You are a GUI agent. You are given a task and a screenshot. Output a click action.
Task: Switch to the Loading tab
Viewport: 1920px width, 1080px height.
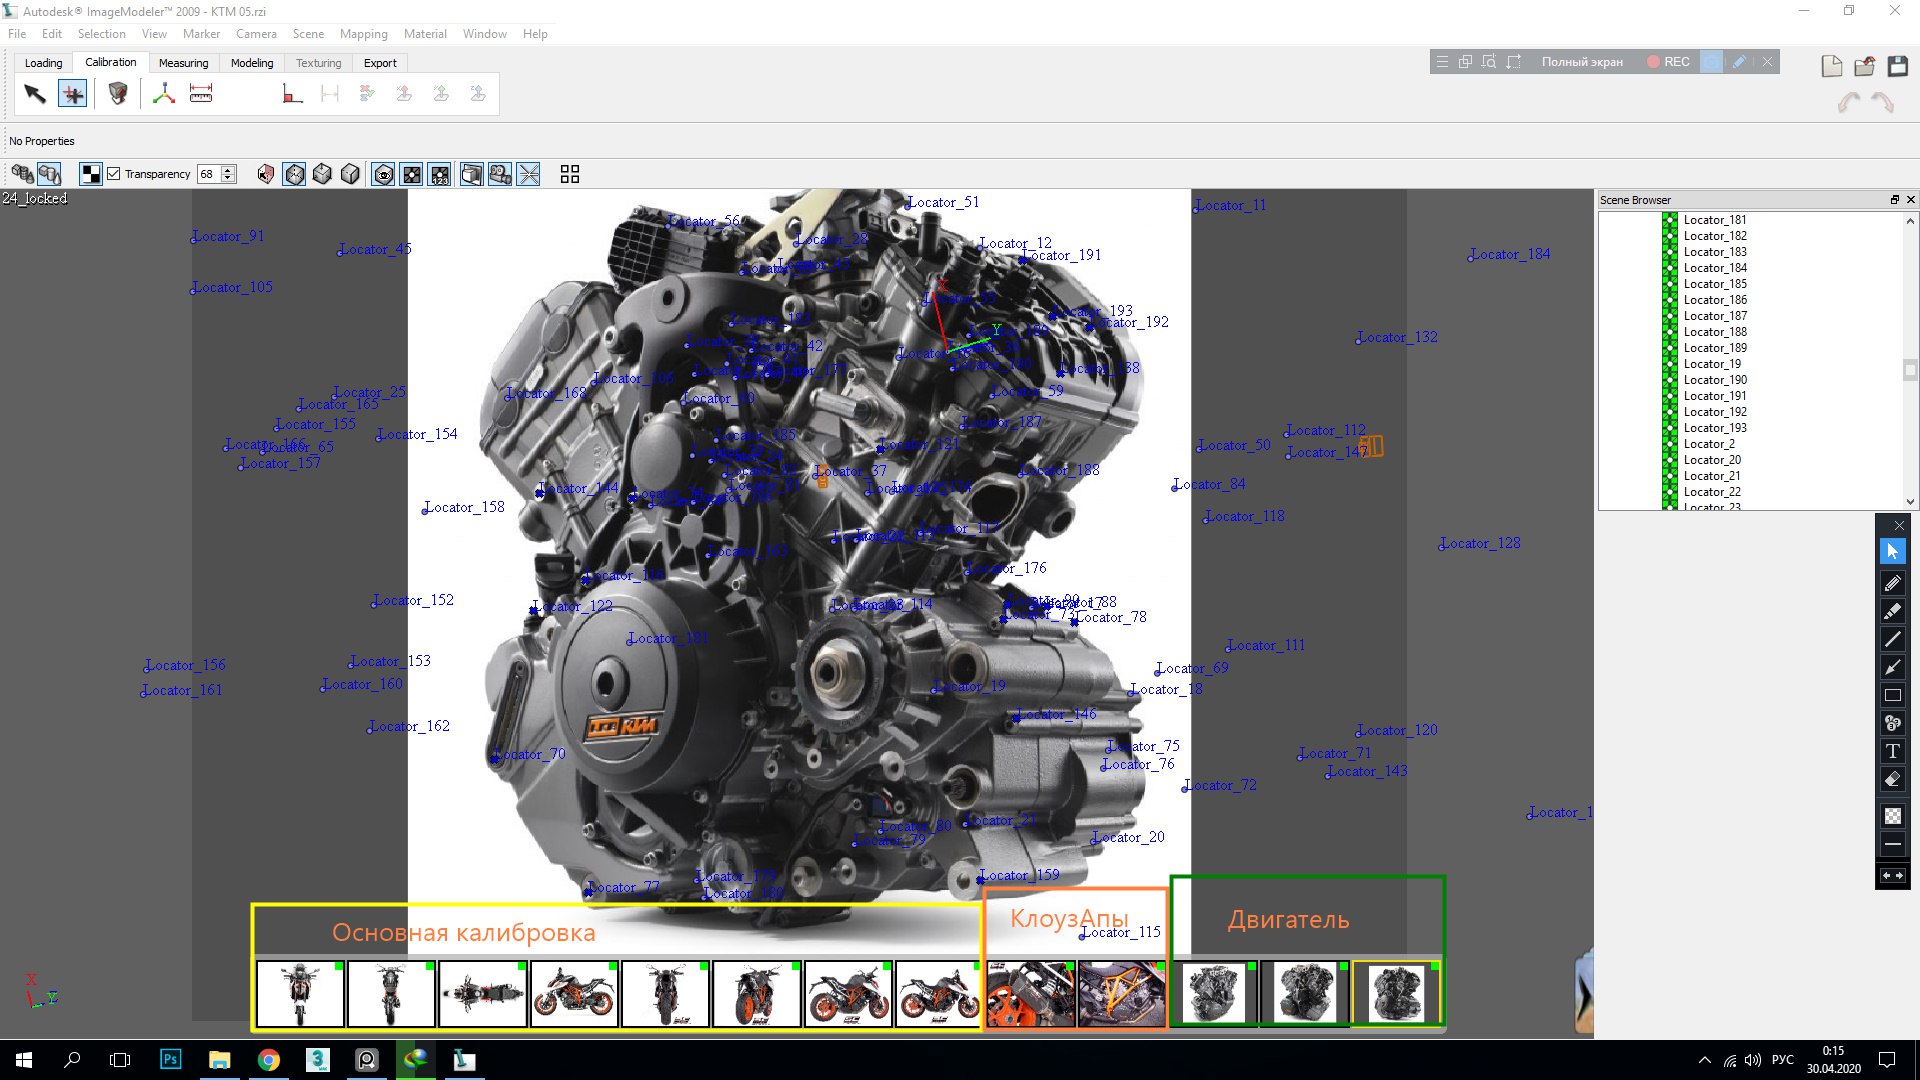pyautogui.click(x=43, y=63)
